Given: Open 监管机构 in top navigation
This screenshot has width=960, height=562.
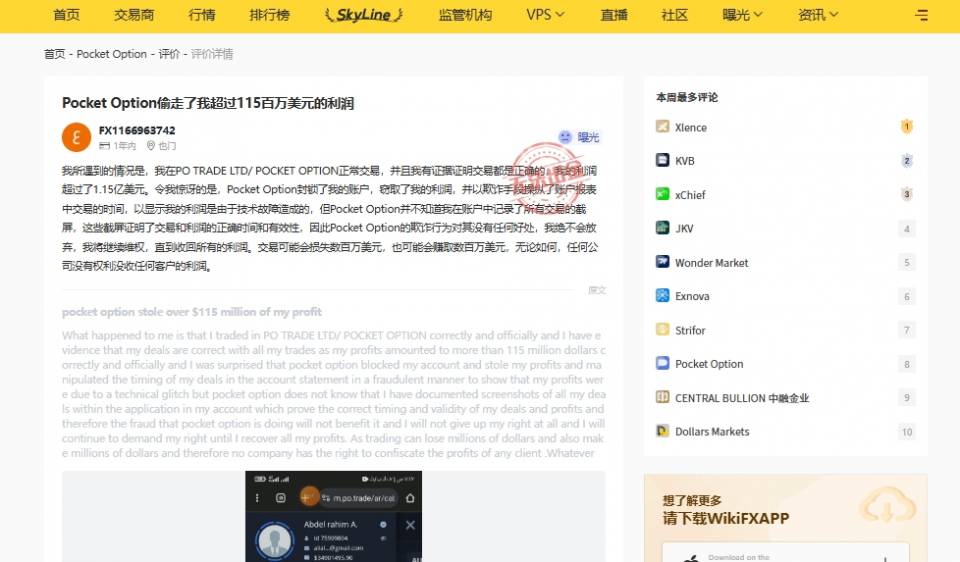Looking at the screenshot, I should [x=465, y=15].
